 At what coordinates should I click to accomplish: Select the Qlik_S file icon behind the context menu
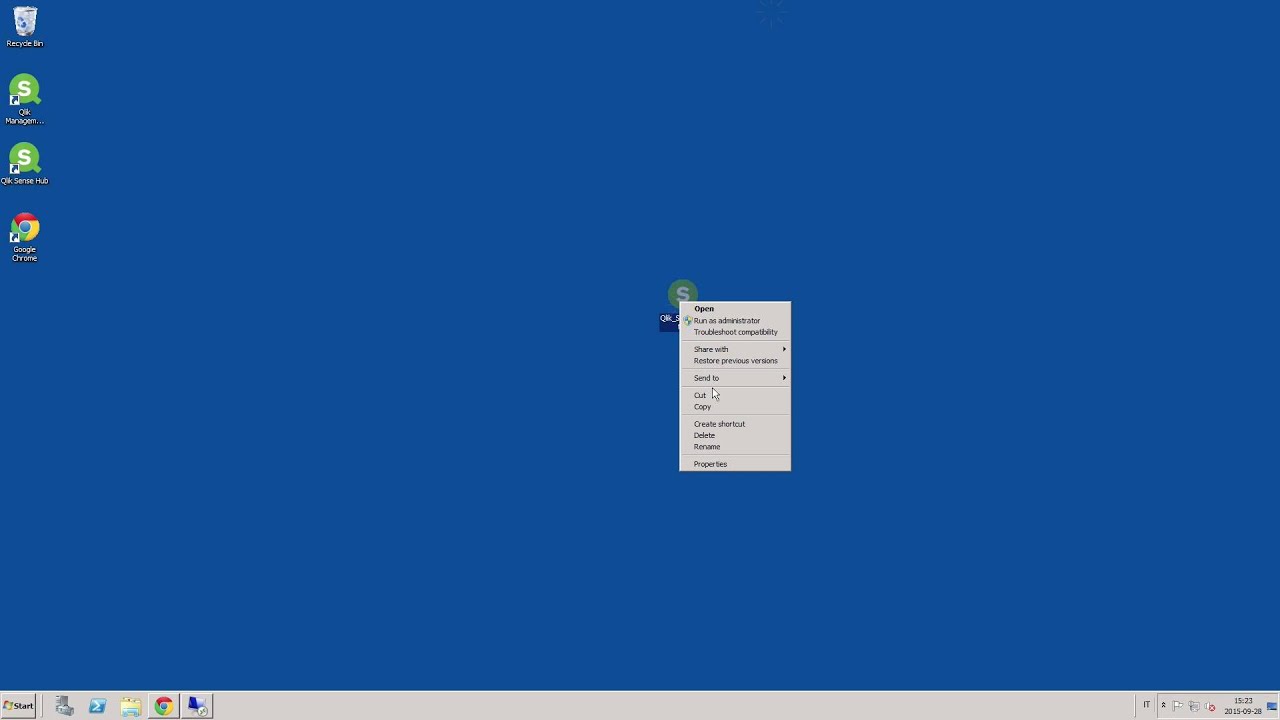[x=682, y=293]
